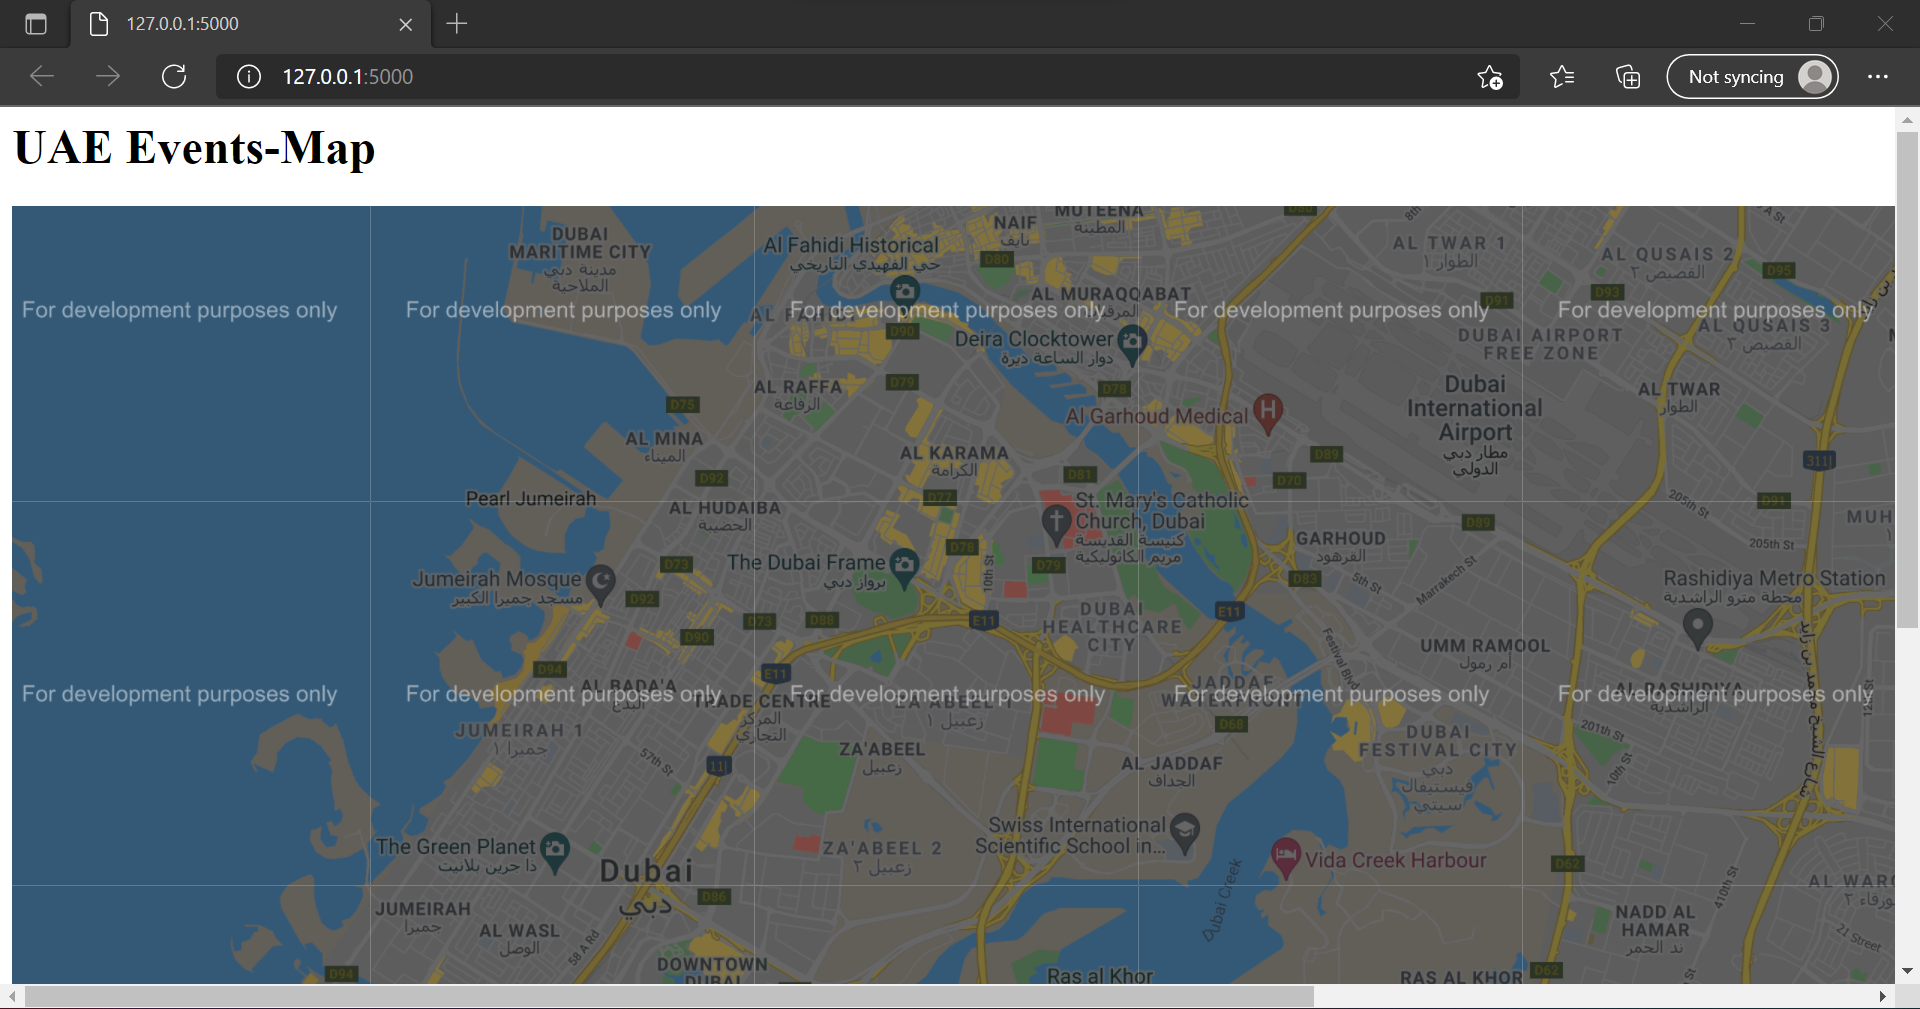Click the Dubai Healthcare City label
The image size is (1920, 1009).
coord(1112,627)
